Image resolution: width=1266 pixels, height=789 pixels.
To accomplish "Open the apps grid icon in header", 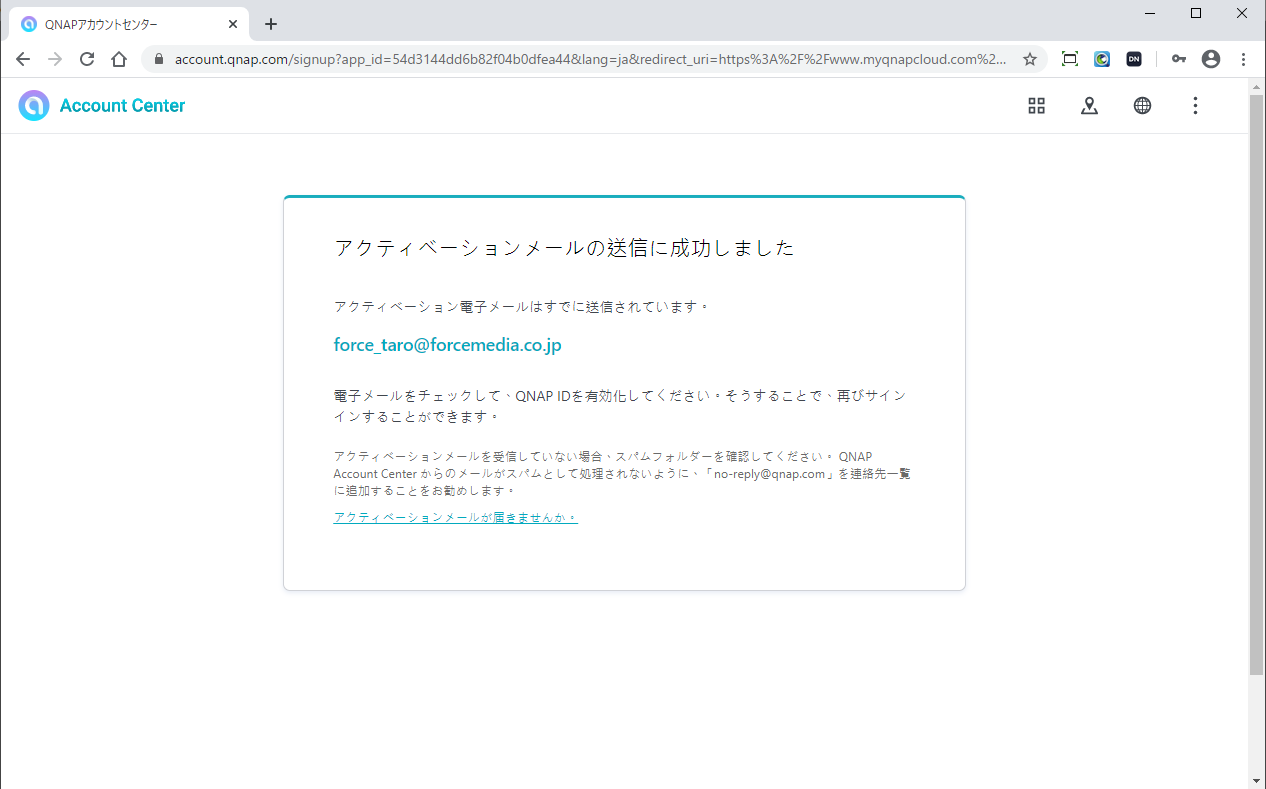I will (1036, 106).
